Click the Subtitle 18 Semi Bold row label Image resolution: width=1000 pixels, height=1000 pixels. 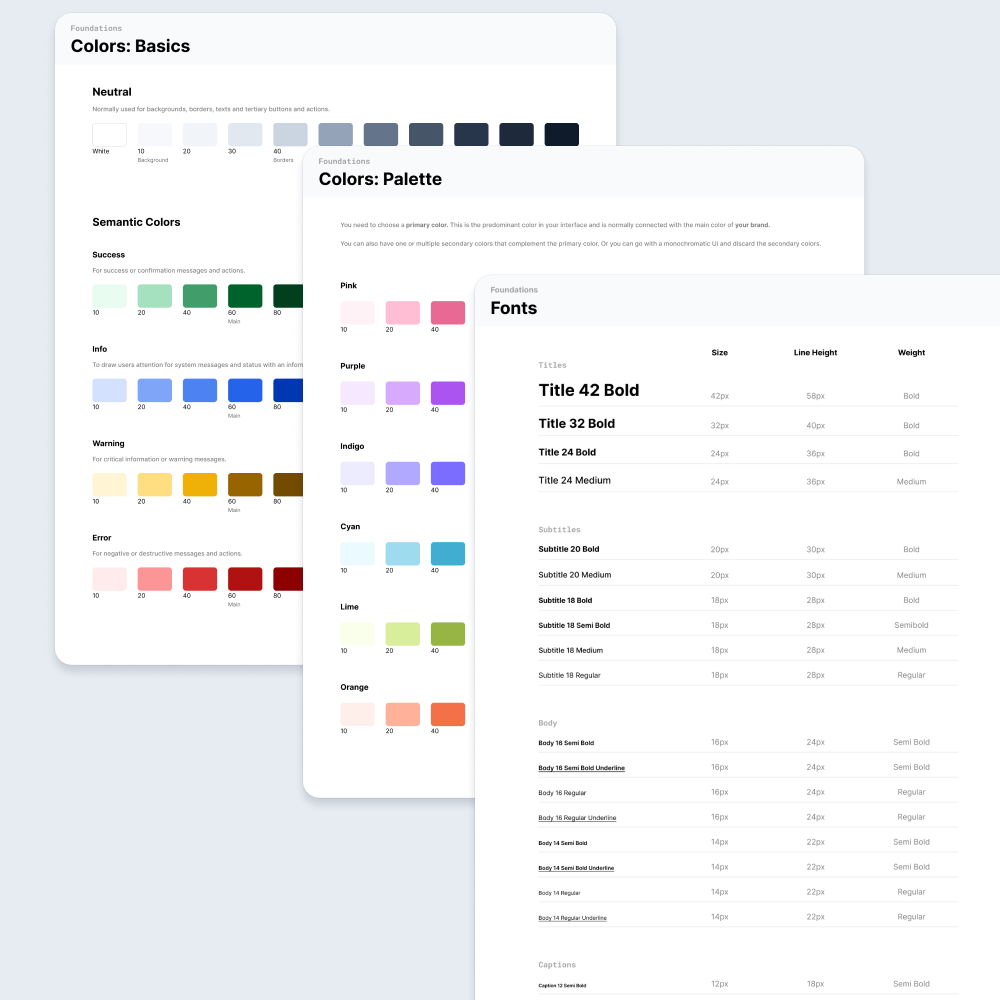574,626
